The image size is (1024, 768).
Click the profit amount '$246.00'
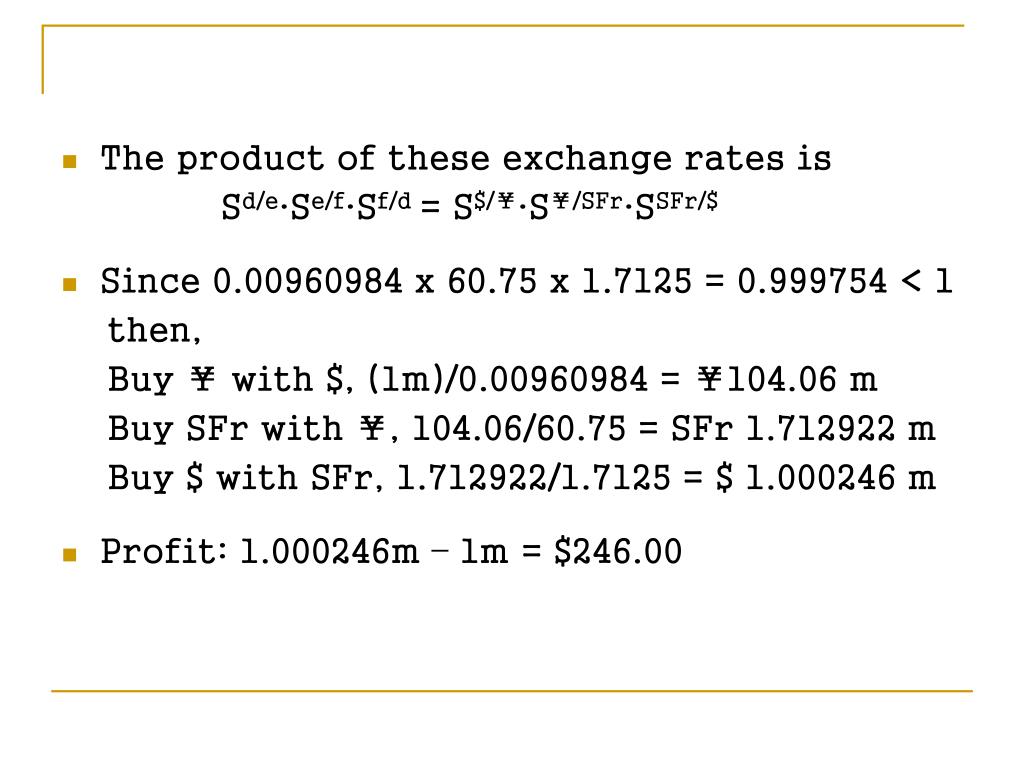click(x=618, y=551)
